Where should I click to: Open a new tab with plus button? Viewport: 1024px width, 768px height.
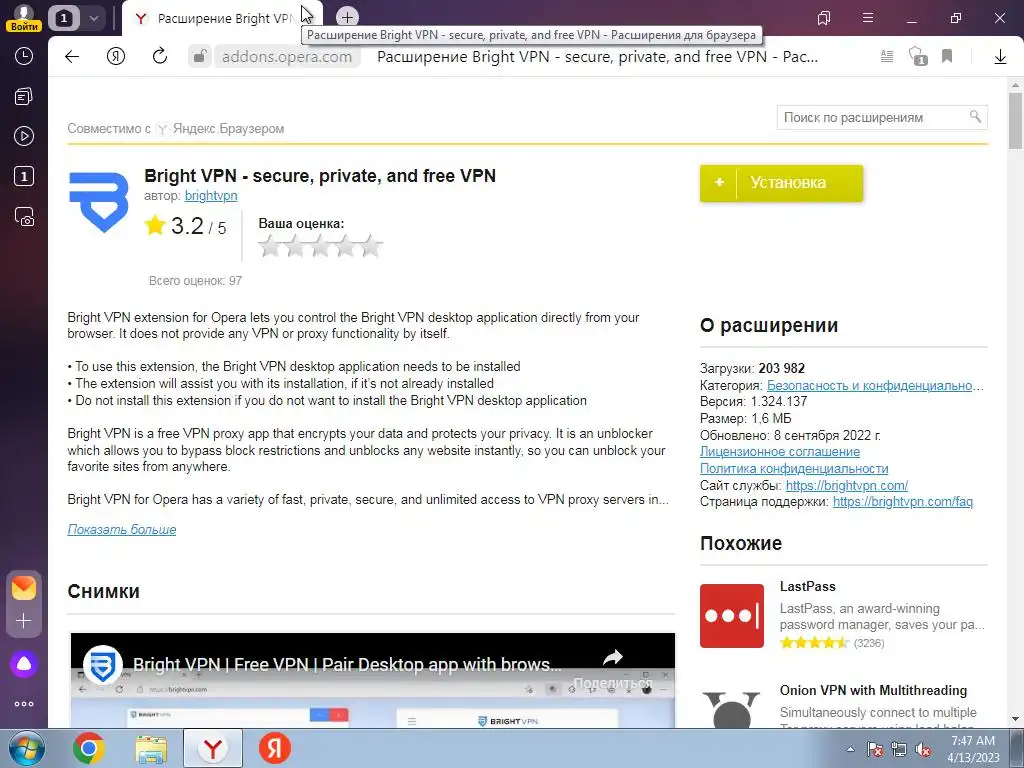(347, 18)
